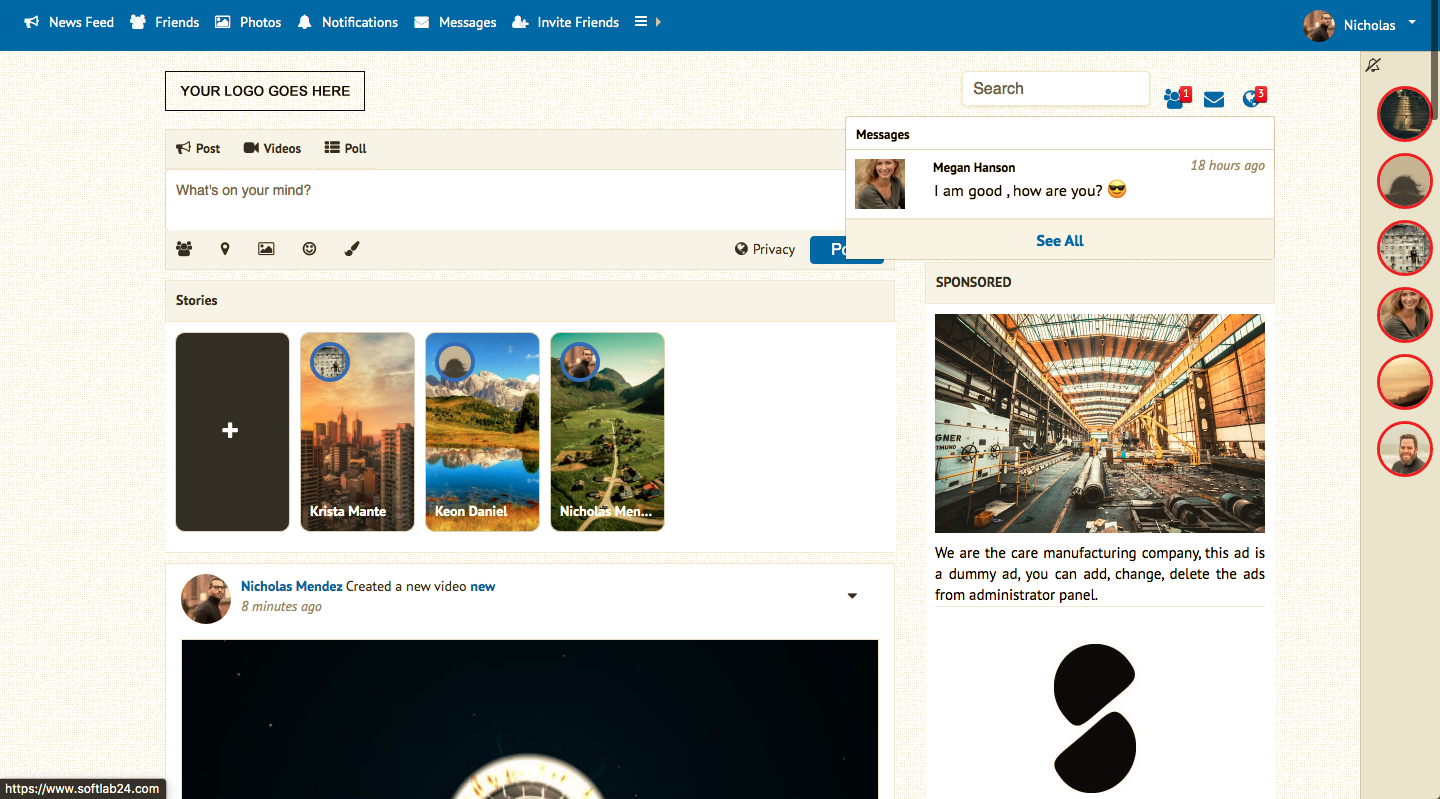The height and width of the screenshot is (799, 1440).
Task: Open Krista Mante's story thumbnail
Action: 357,431
